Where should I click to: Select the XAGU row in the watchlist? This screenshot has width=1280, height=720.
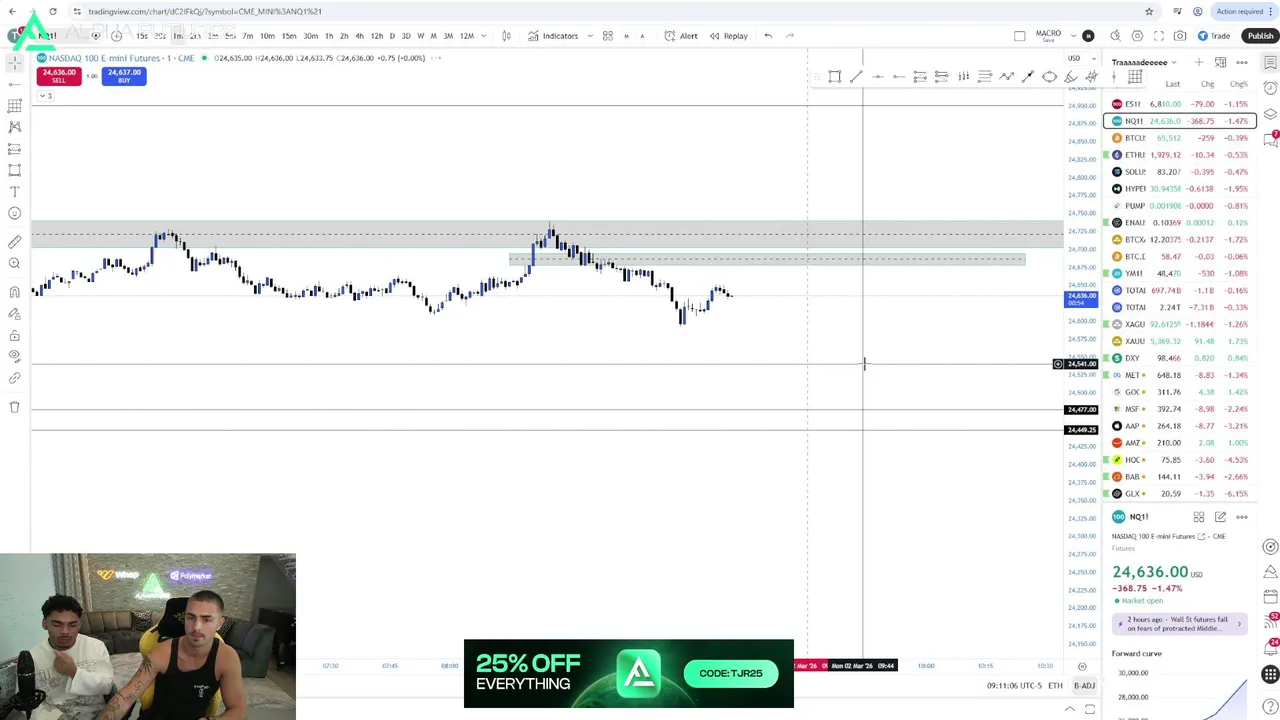point(1180,324)
